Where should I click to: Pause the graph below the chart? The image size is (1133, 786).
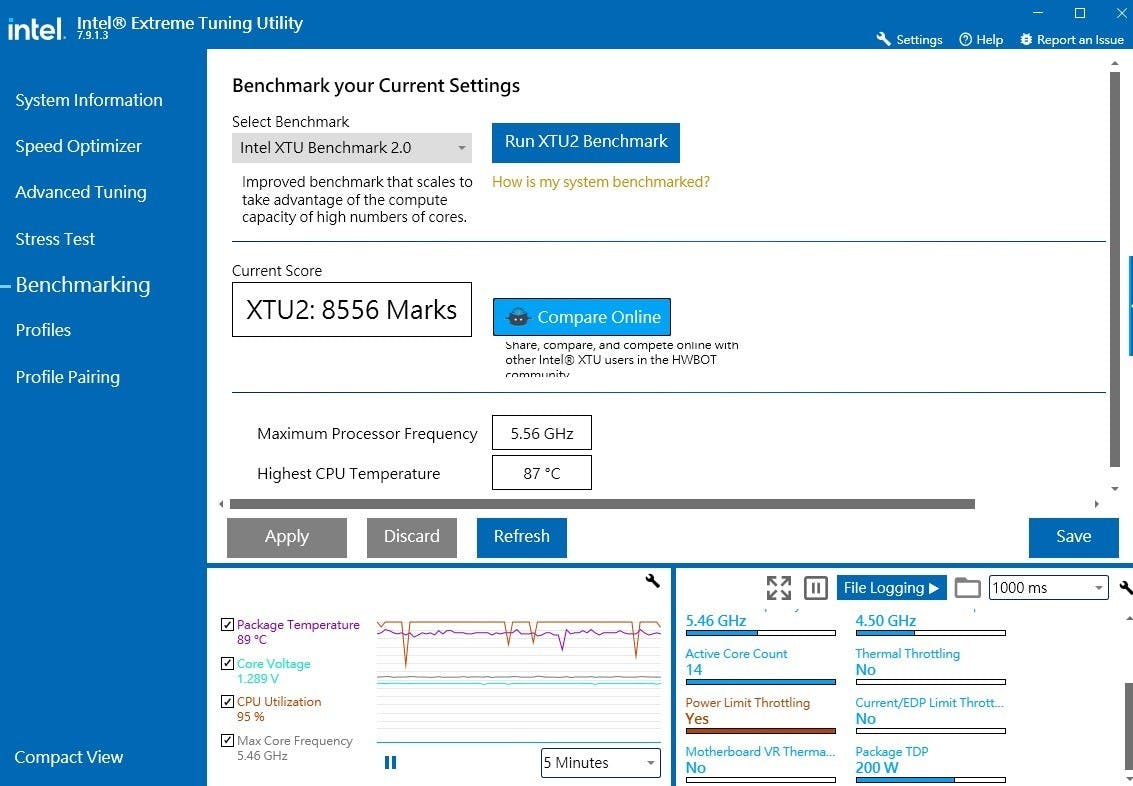pyautogui.click(x=390, y=763)
